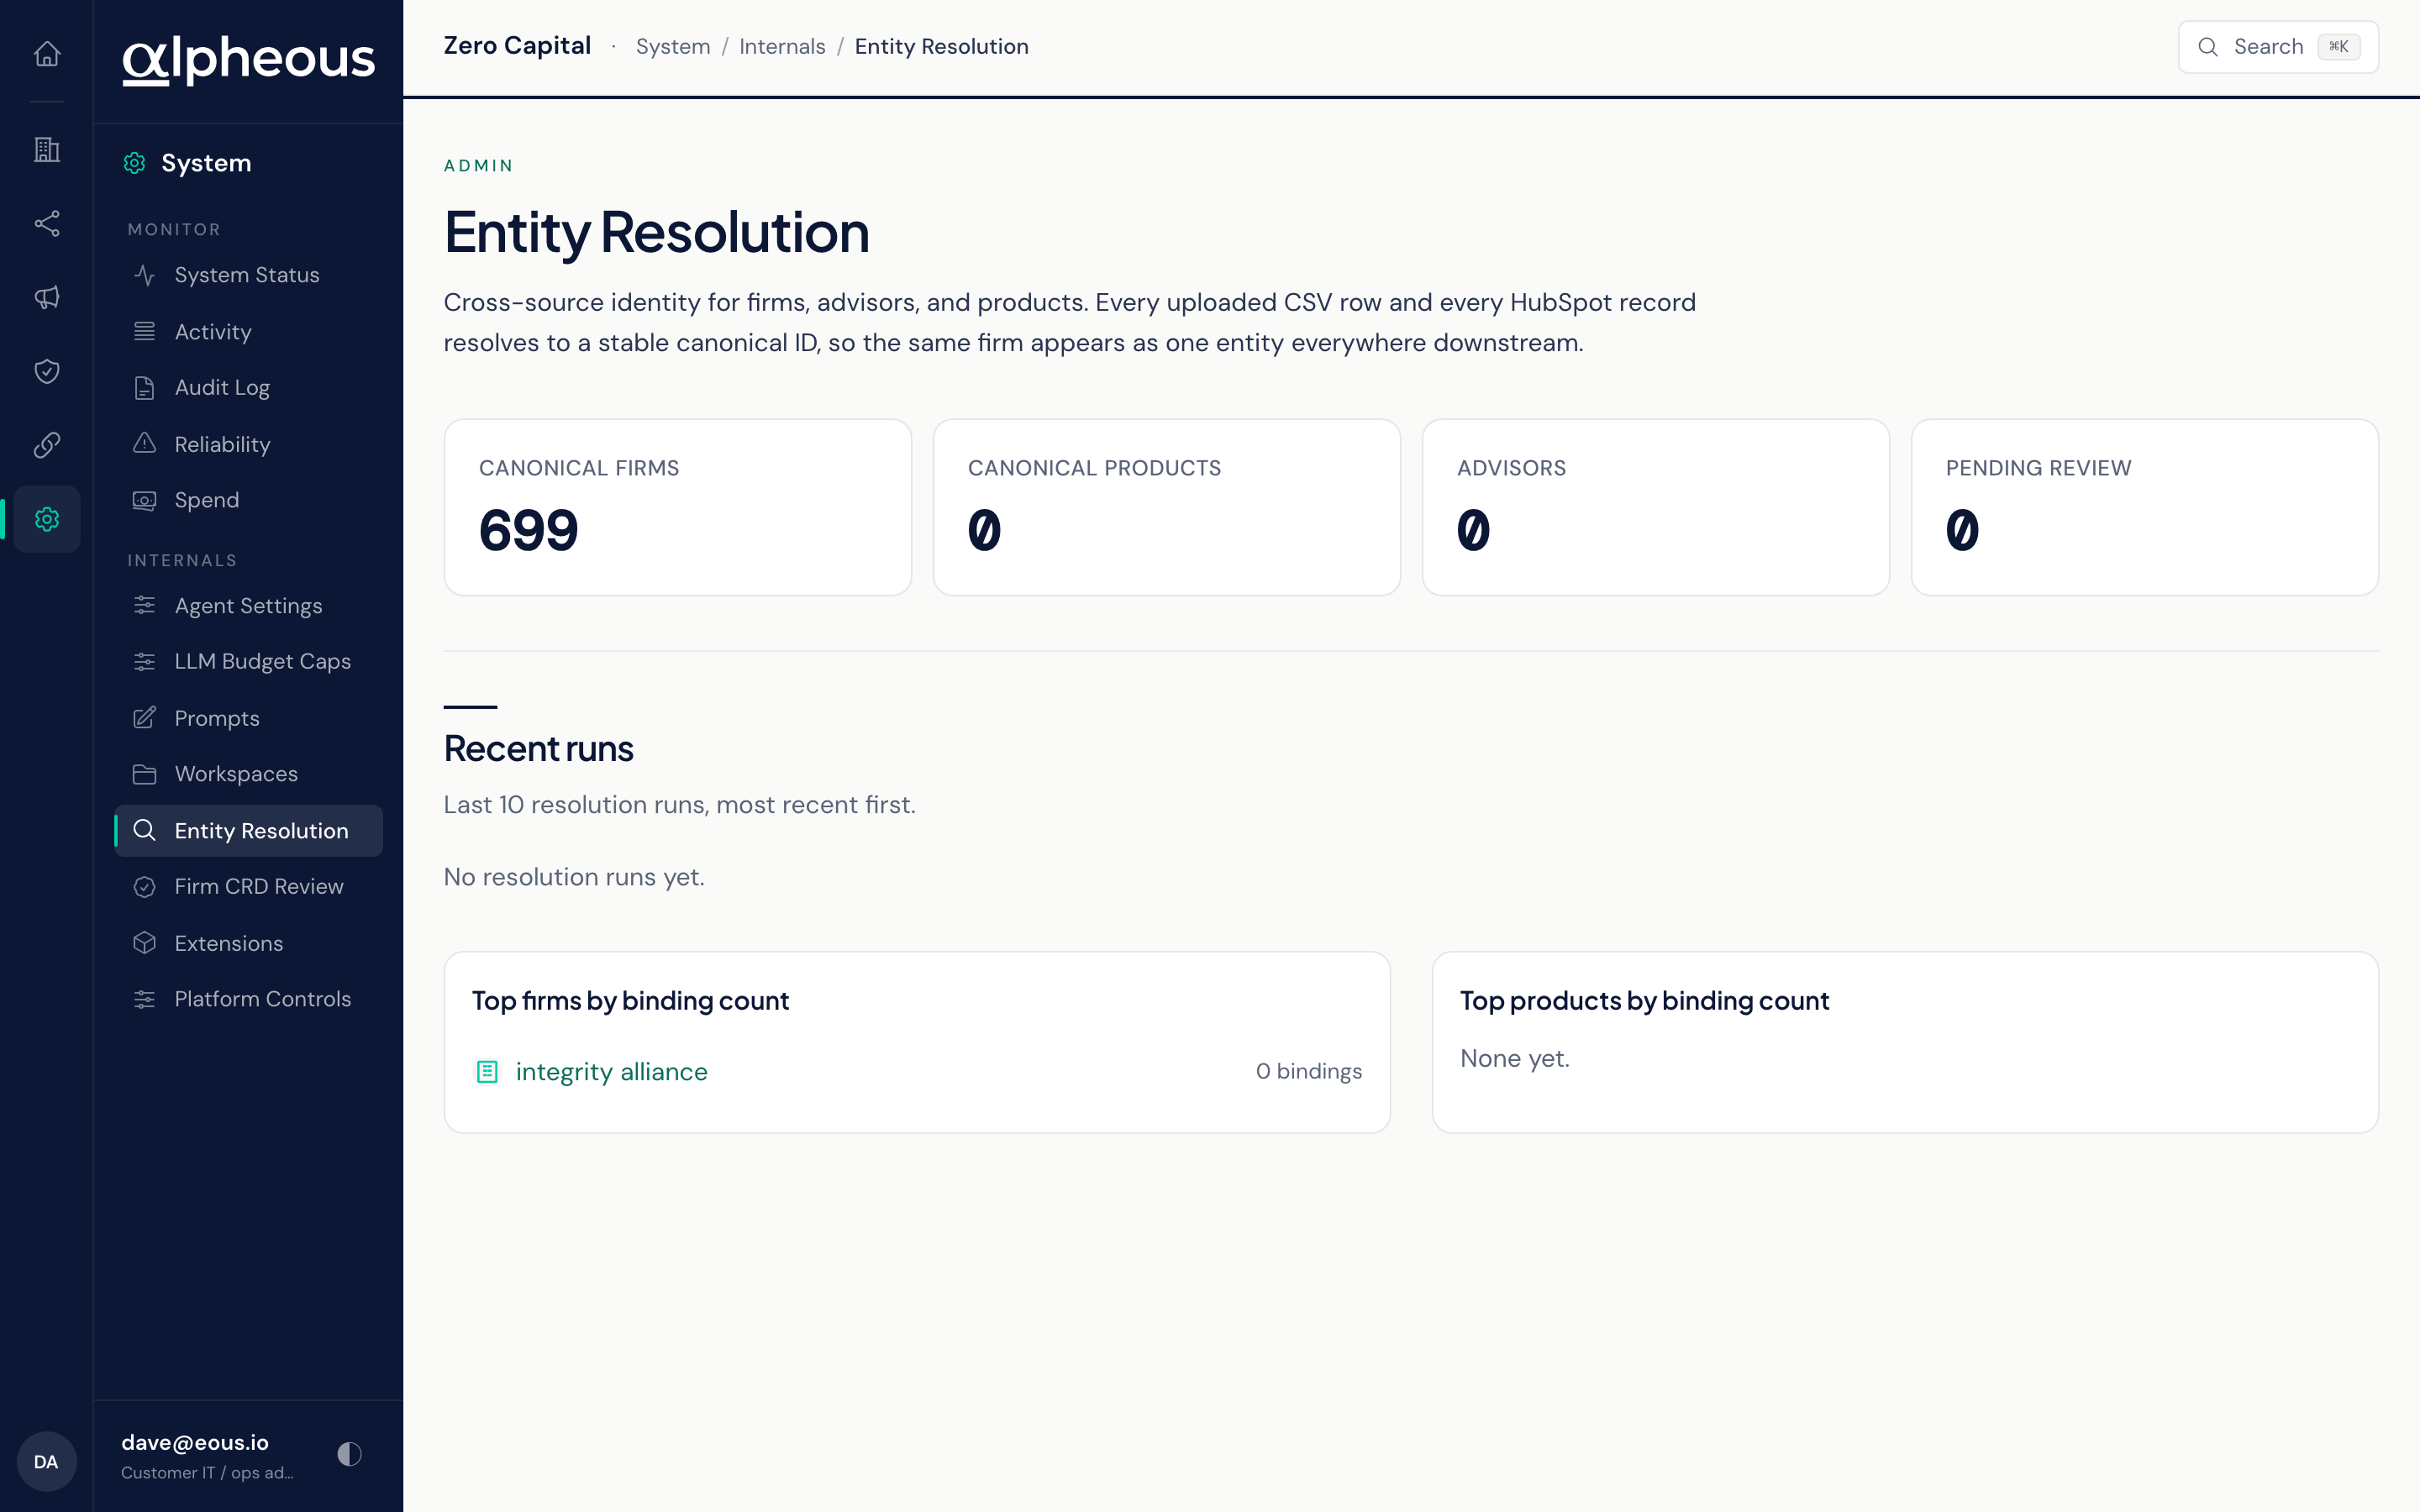Image resolution: width=2420 pixels, height=1512 pixels.
Task: Open Activity in Monitor section
Action: 248,331
